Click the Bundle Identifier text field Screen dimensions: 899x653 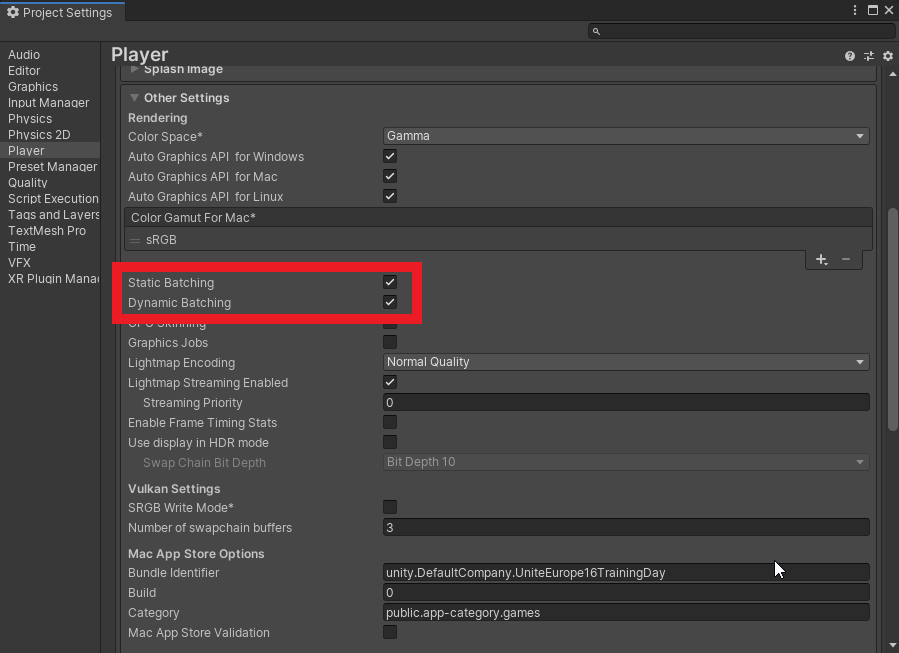pos(626,573)
